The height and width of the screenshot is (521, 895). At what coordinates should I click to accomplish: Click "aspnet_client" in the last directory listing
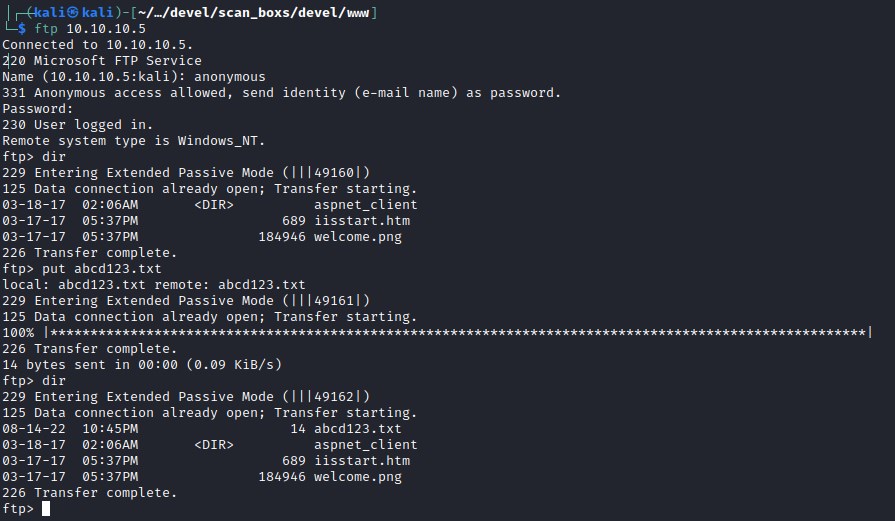366,445
